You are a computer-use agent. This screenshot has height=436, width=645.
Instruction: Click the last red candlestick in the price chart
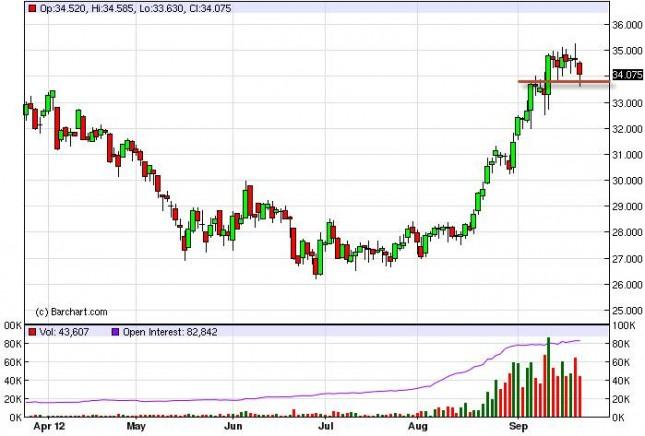click(x=580, y=69)
